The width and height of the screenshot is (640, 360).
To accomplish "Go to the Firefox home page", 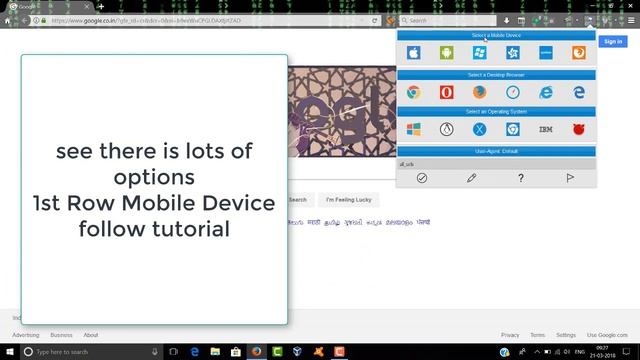I will [7, 20].
